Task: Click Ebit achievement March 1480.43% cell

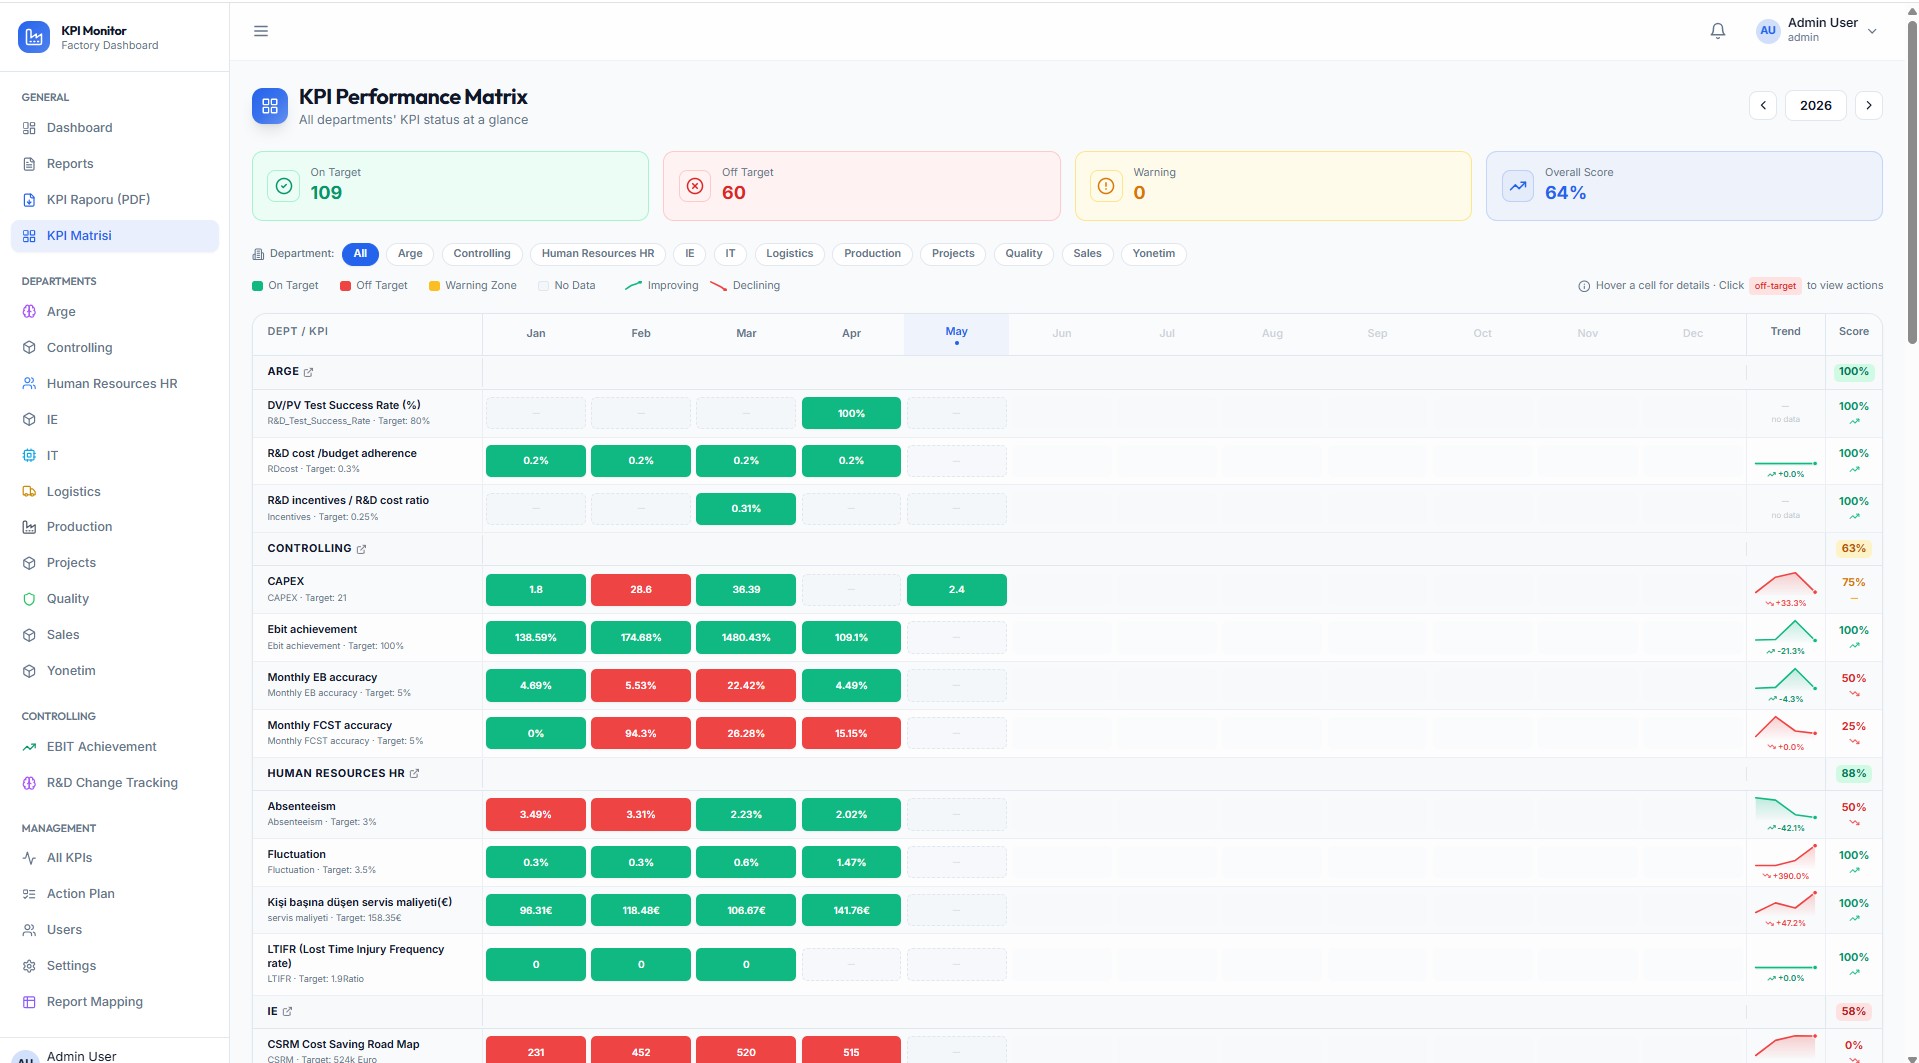Action: 746,638
